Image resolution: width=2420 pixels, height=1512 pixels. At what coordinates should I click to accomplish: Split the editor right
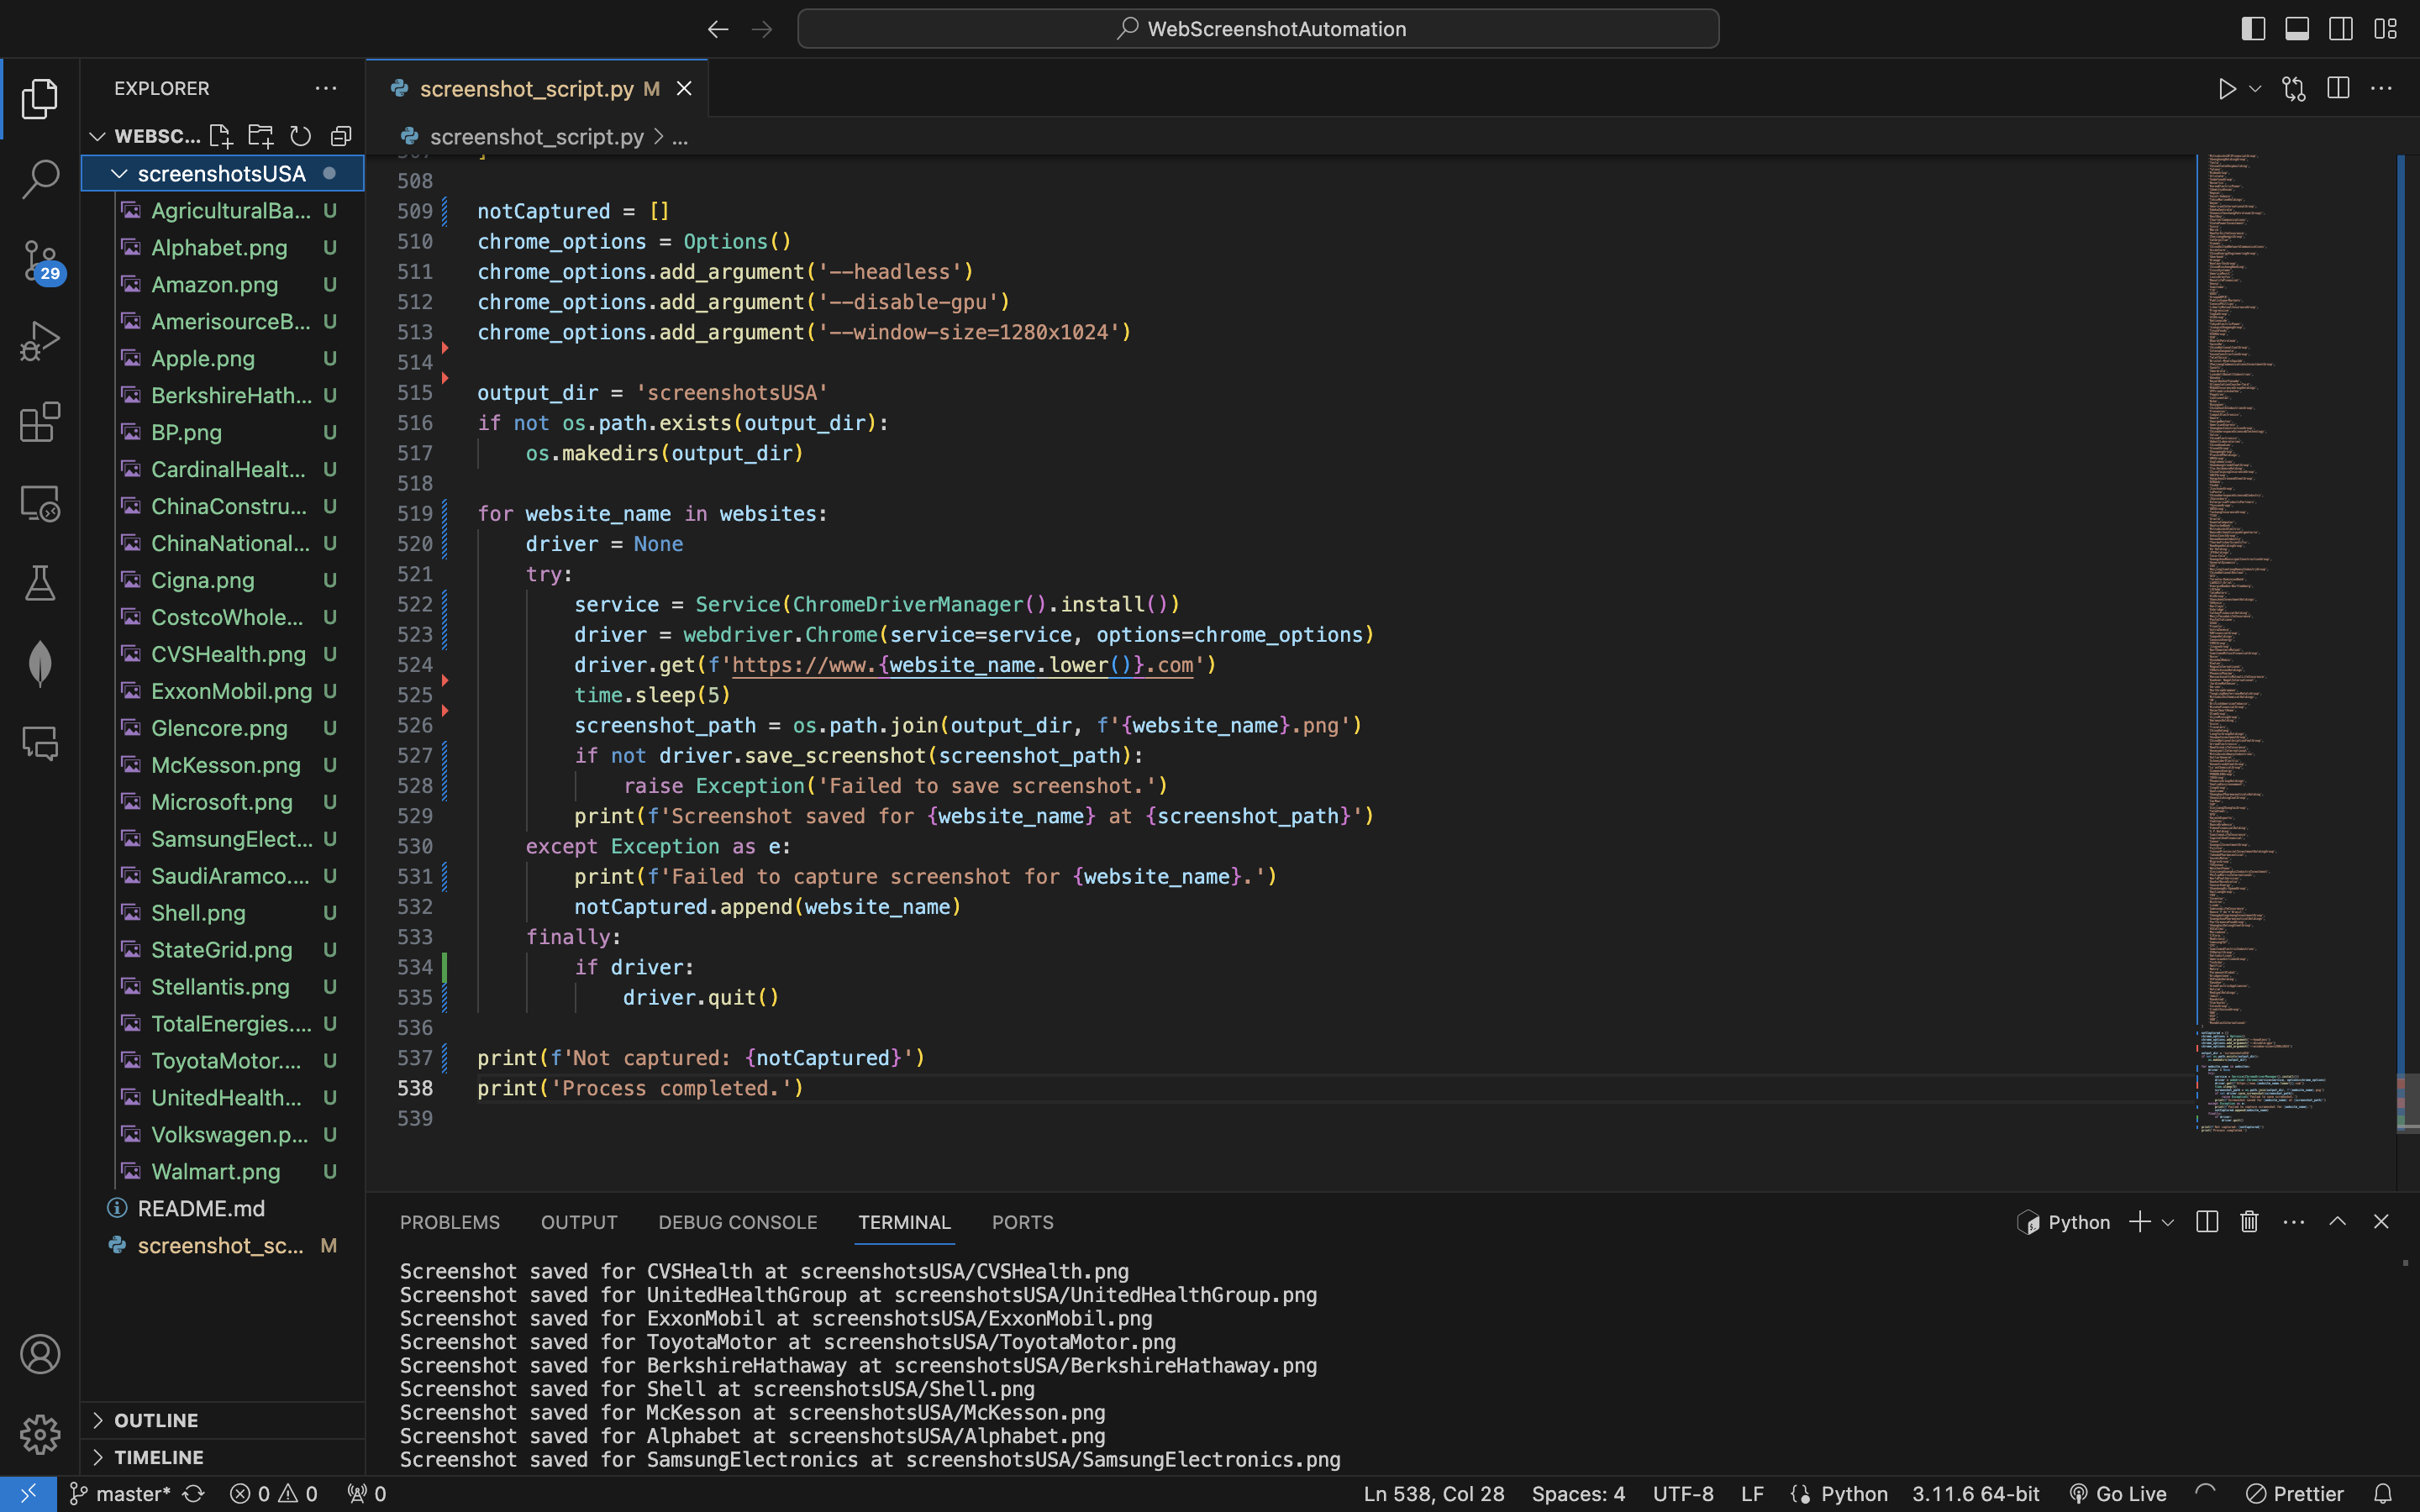tap(2338, 89)
